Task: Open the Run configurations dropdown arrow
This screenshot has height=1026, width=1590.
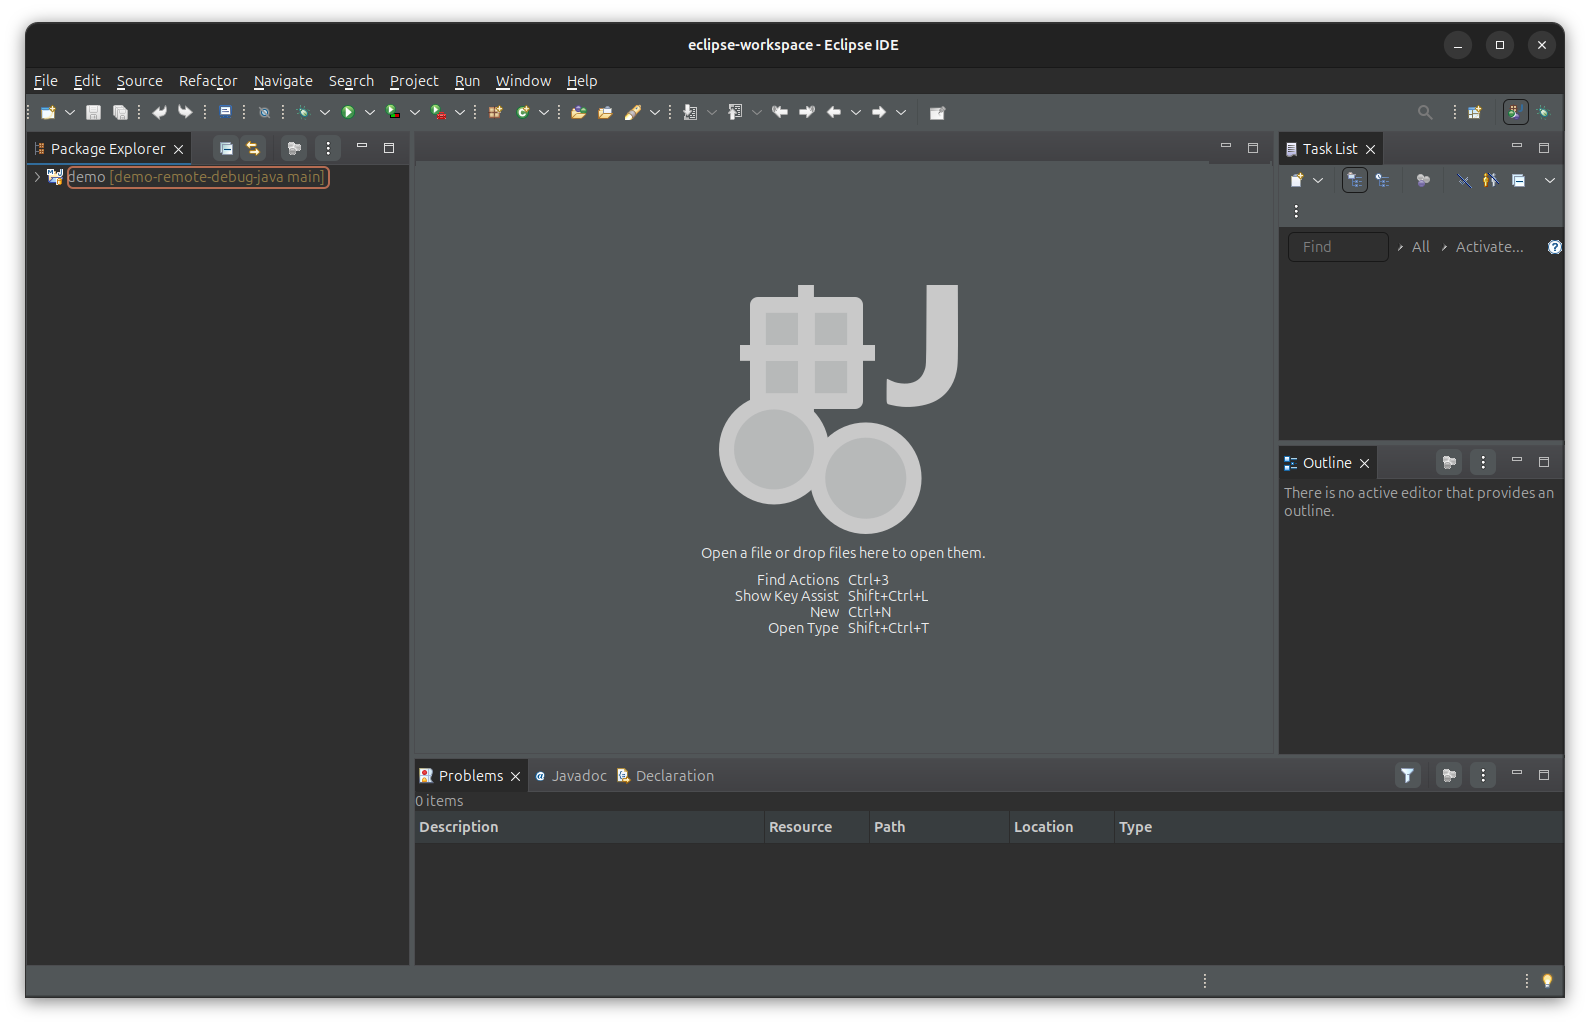Action: (x=370, y=112)
